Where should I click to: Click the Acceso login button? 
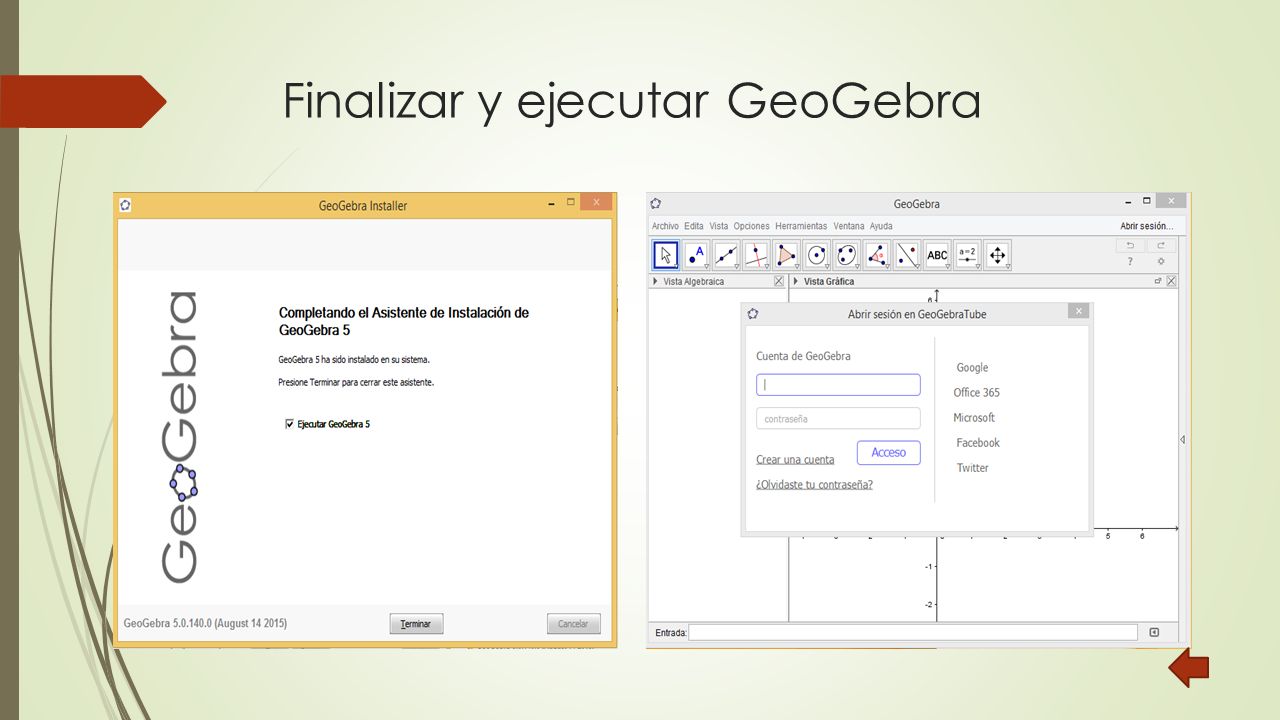tap(888, 453)
